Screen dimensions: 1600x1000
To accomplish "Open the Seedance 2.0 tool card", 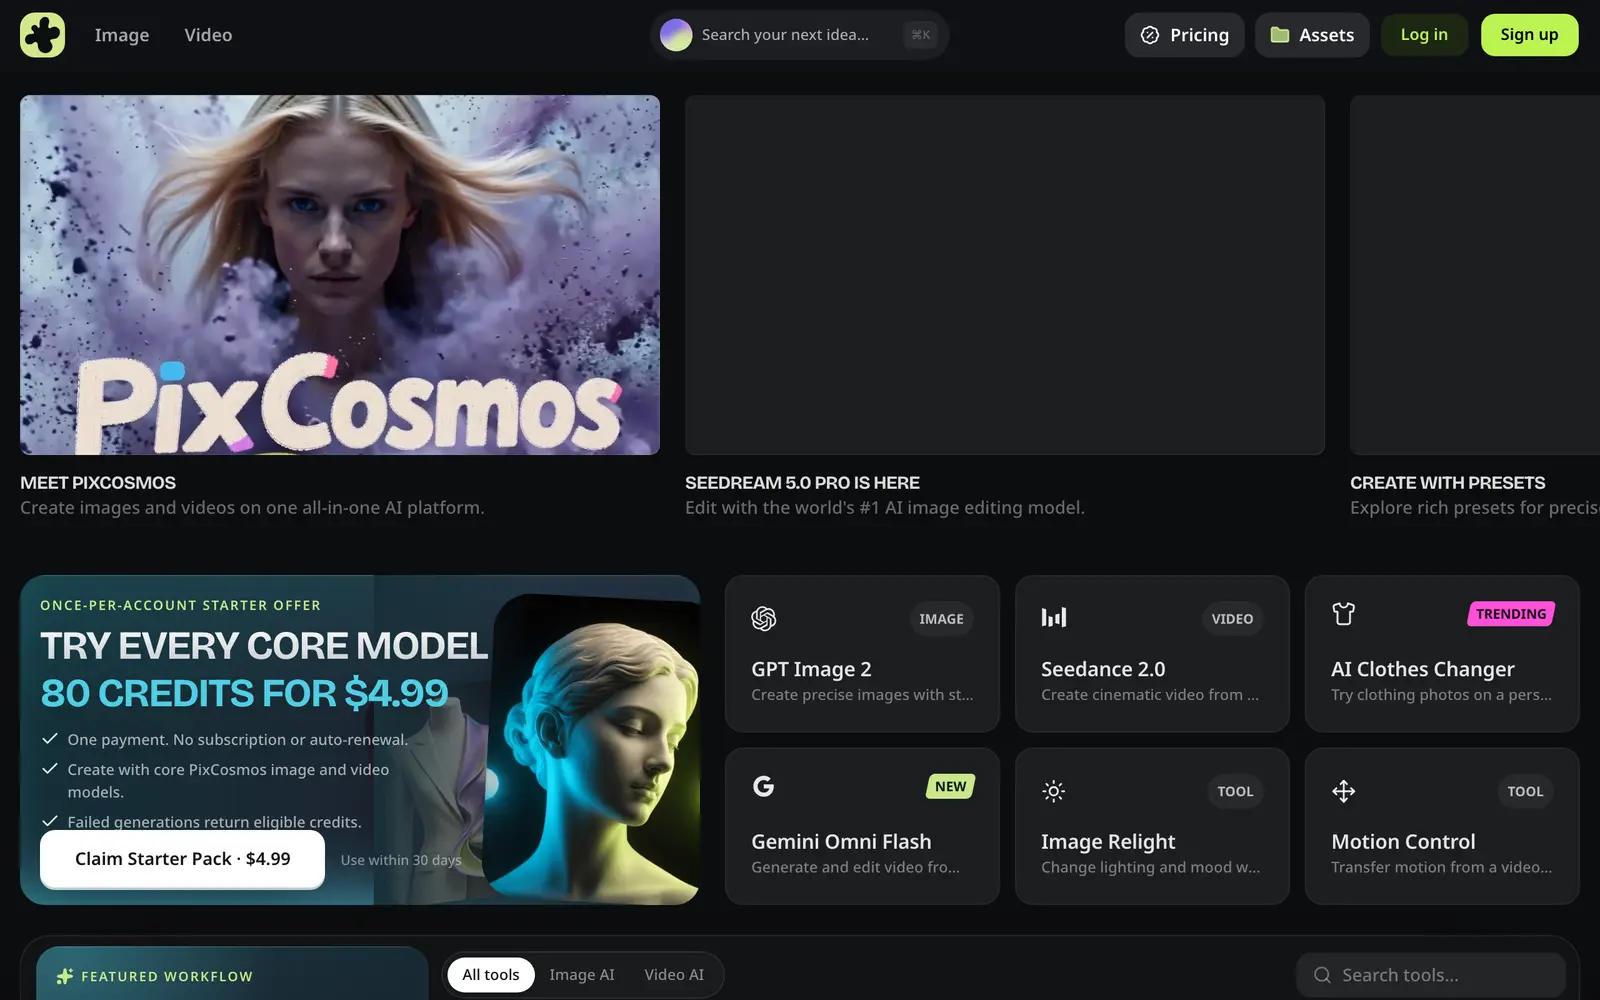I will click(1152, 654).
